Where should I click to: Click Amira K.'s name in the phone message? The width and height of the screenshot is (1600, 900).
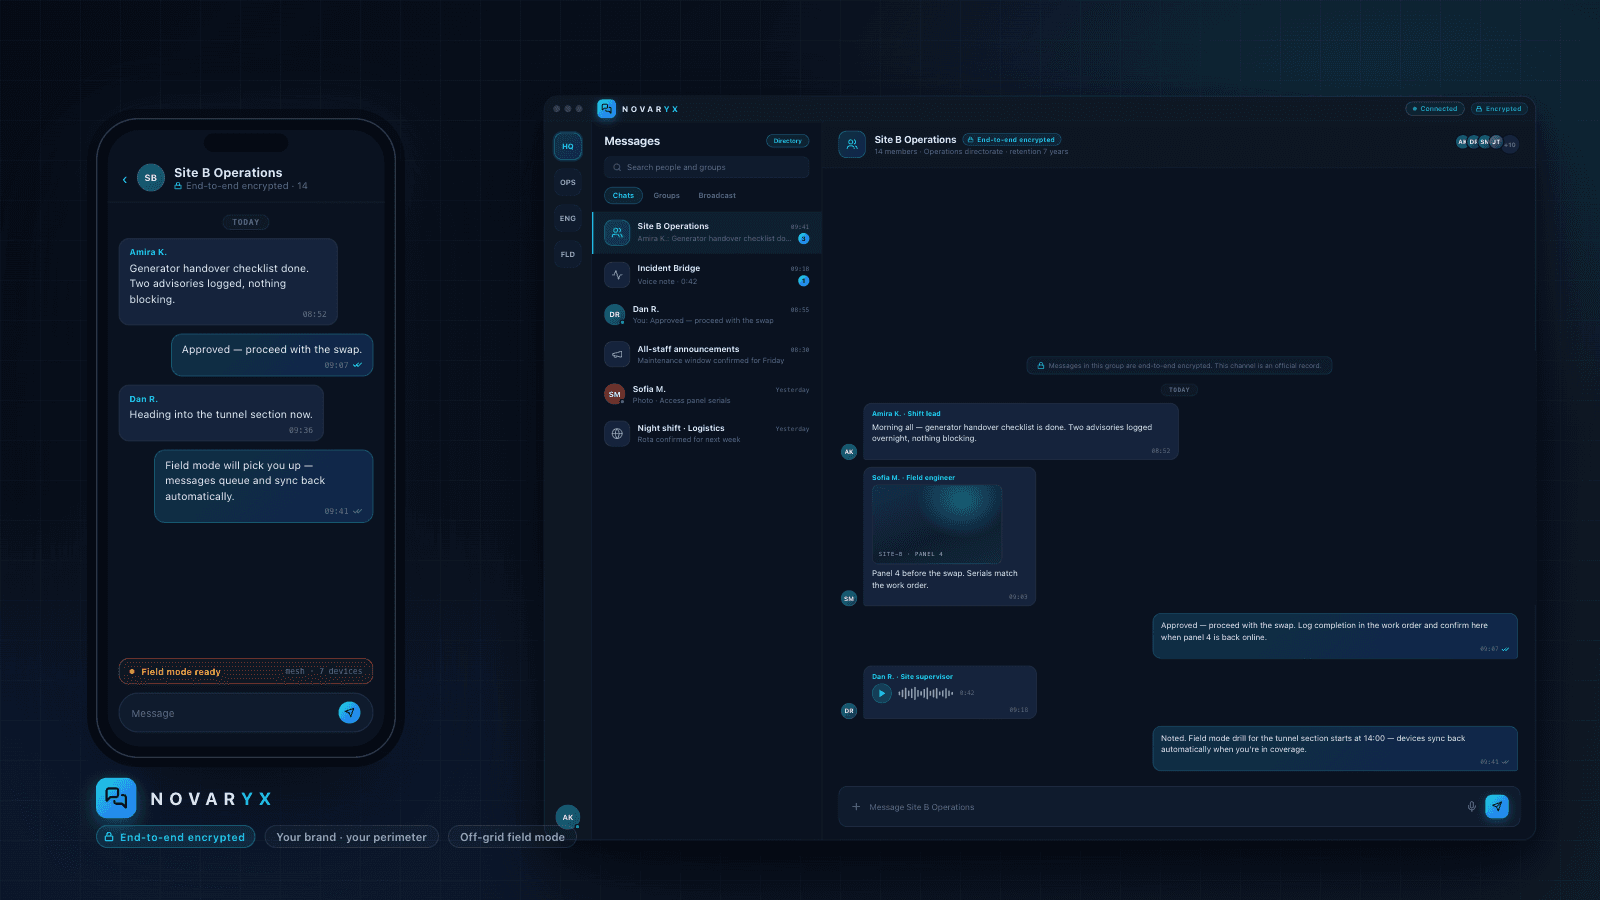pos(148,252)
